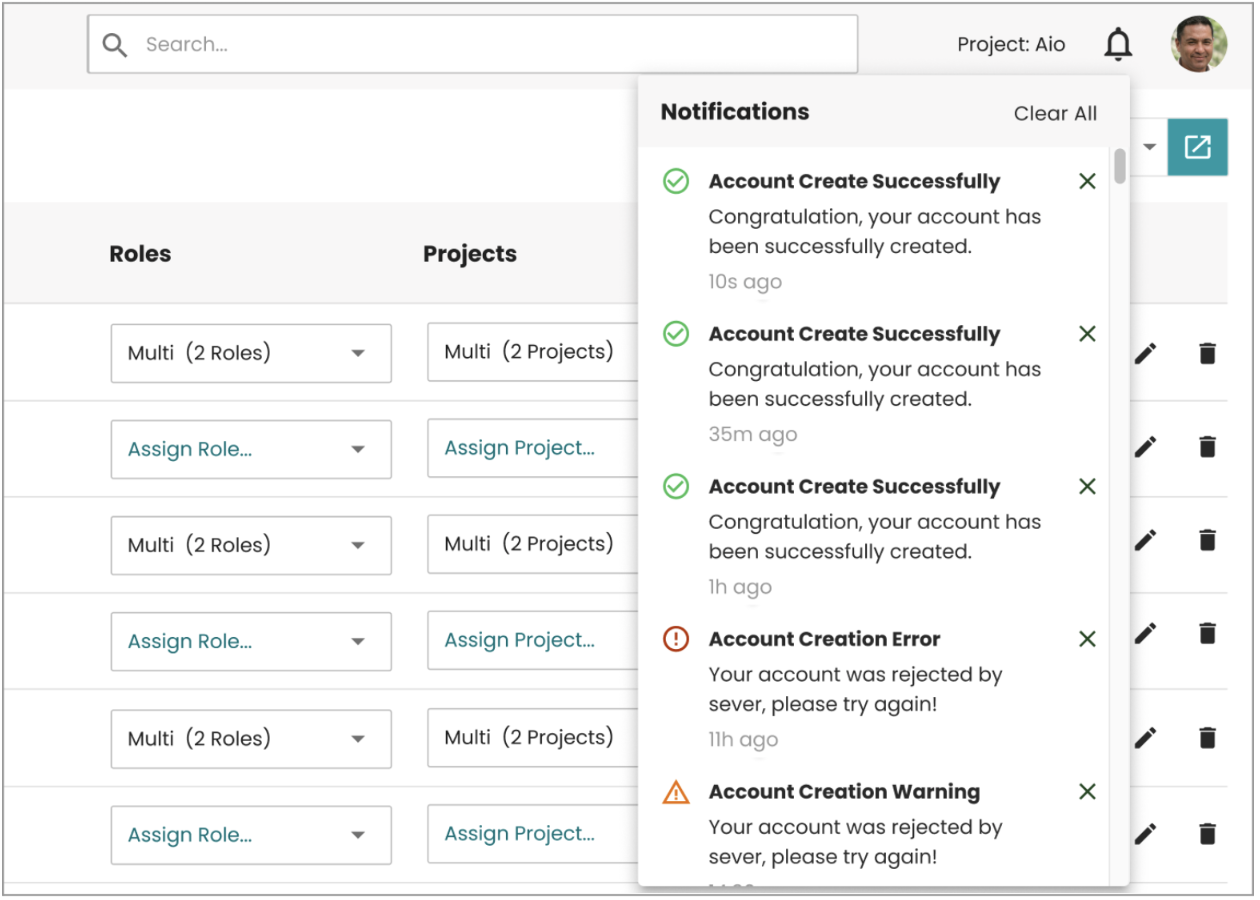Close the Account Creation Warning notification
This screenshot has width=1260, height=900.
[x=1087, y=792]
